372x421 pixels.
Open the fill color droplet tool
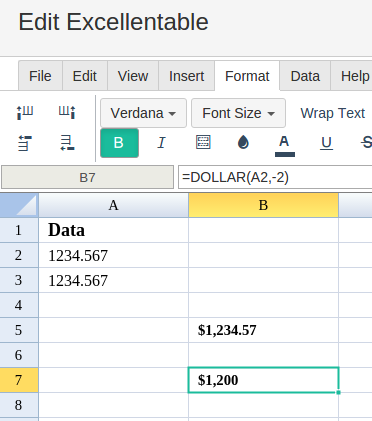243,143
